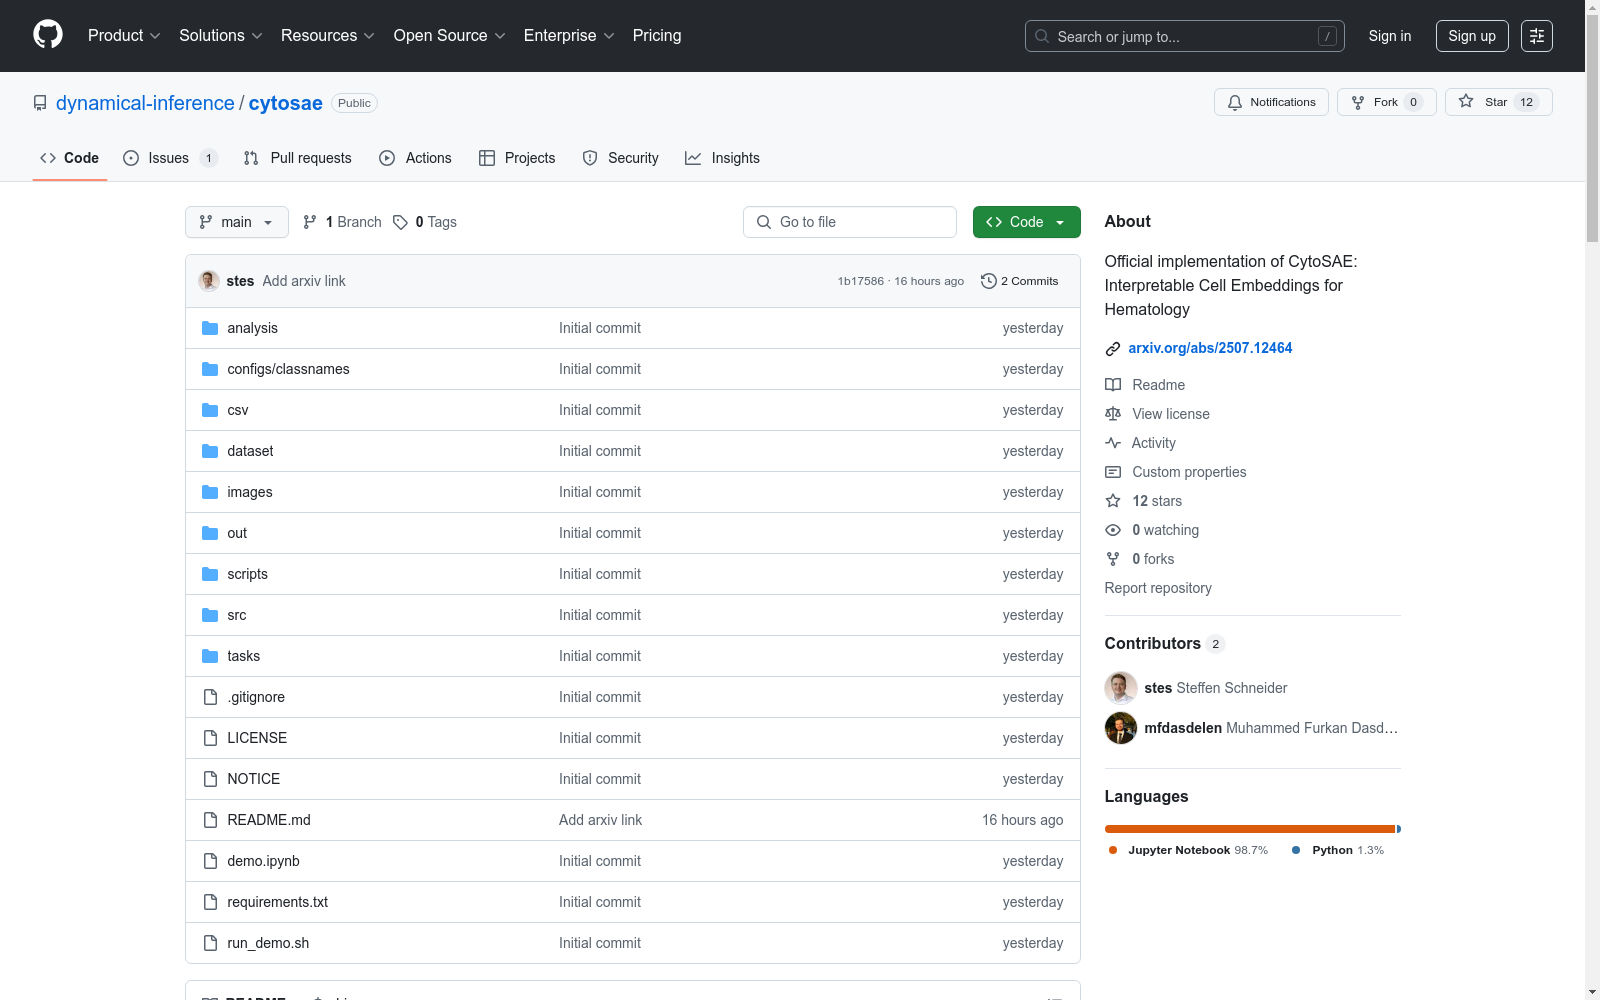Click the tag icon next to 0 Tags

400,222
